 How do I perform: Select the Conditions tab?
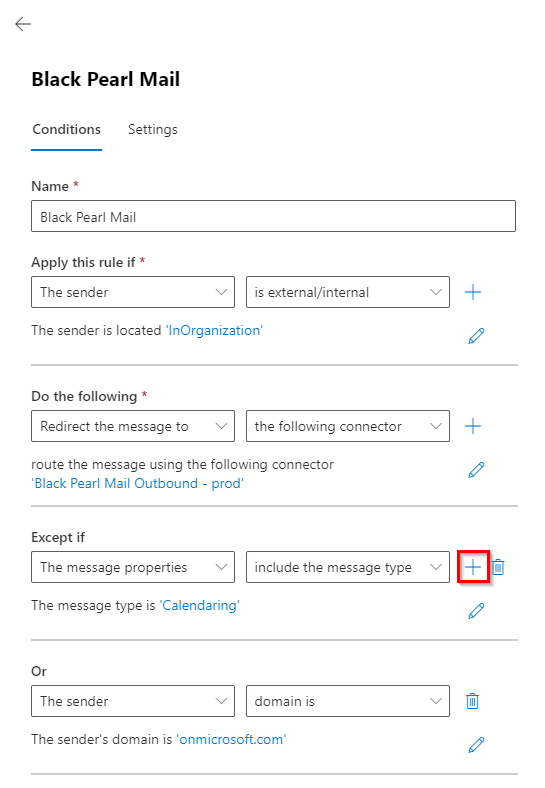click(x=66, y=130)
